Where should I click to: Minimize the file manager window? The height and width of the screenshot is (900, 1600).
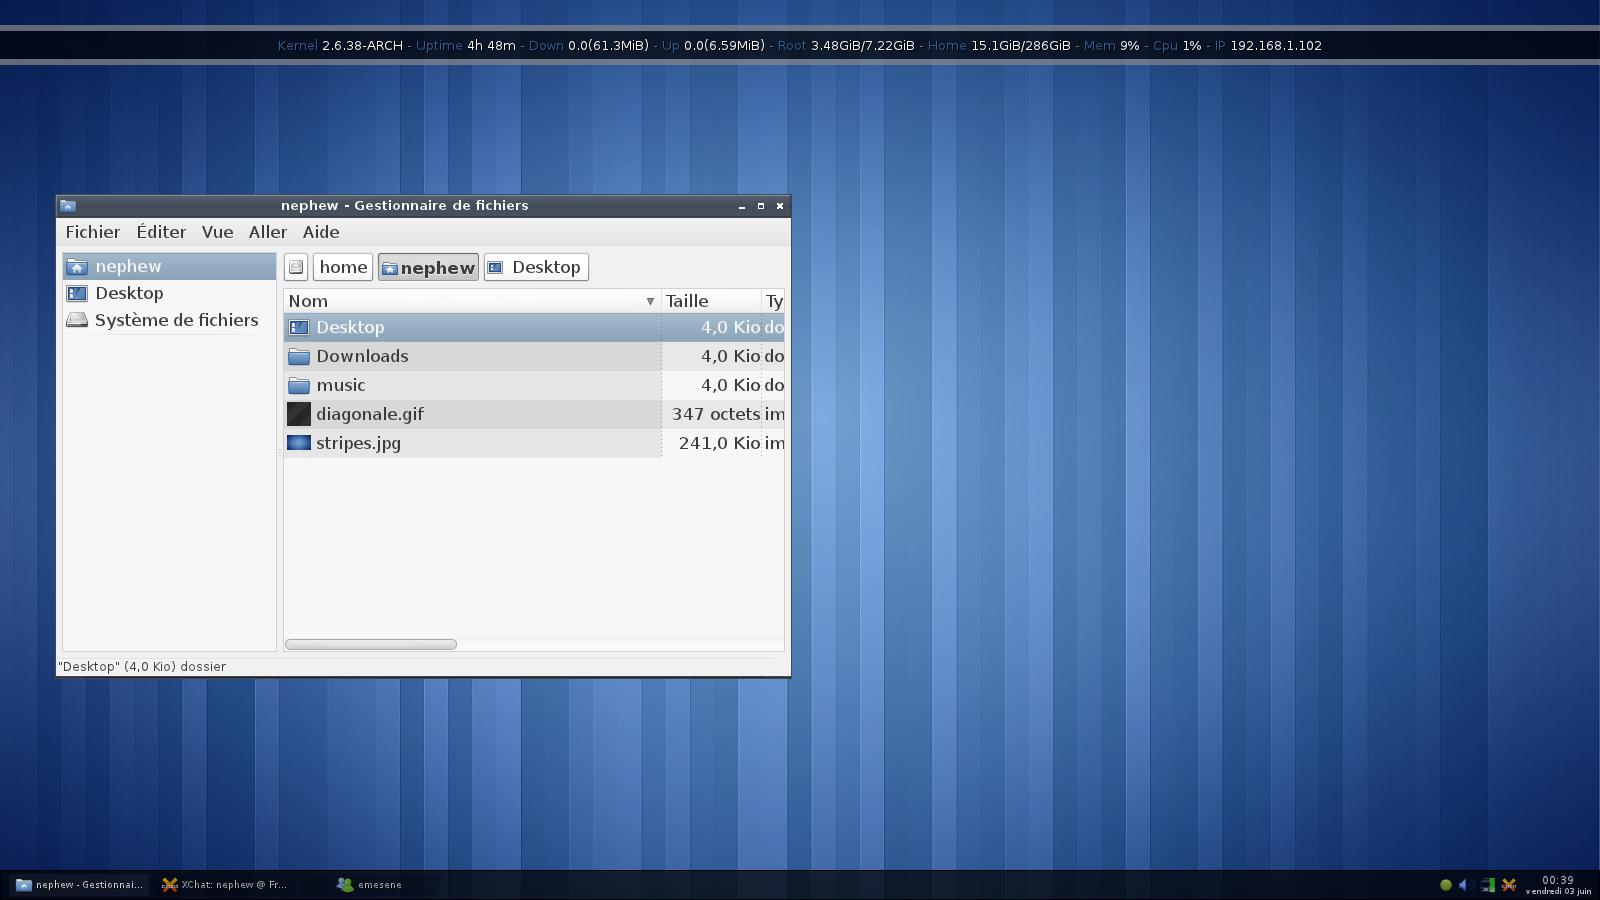[x=742, y=206]
